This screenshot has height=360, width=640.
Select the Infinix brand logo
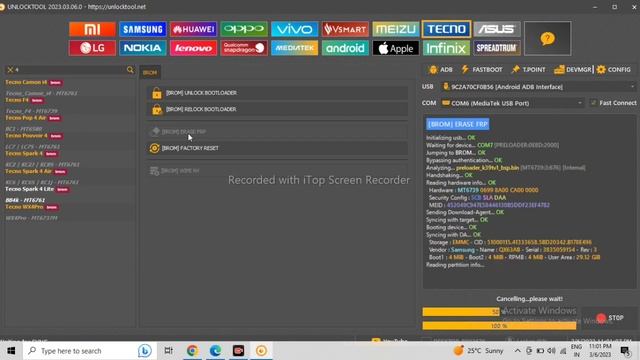[x=446, y=48]
